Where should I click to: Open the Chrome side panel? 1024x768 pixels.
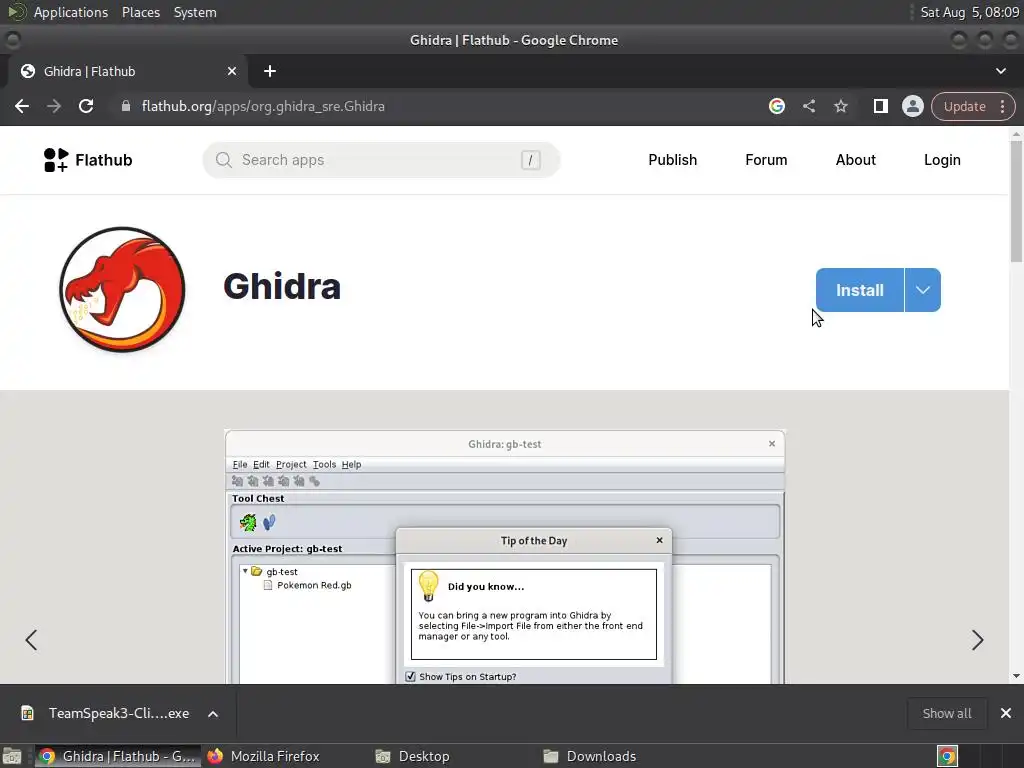[x=880, y=106]
